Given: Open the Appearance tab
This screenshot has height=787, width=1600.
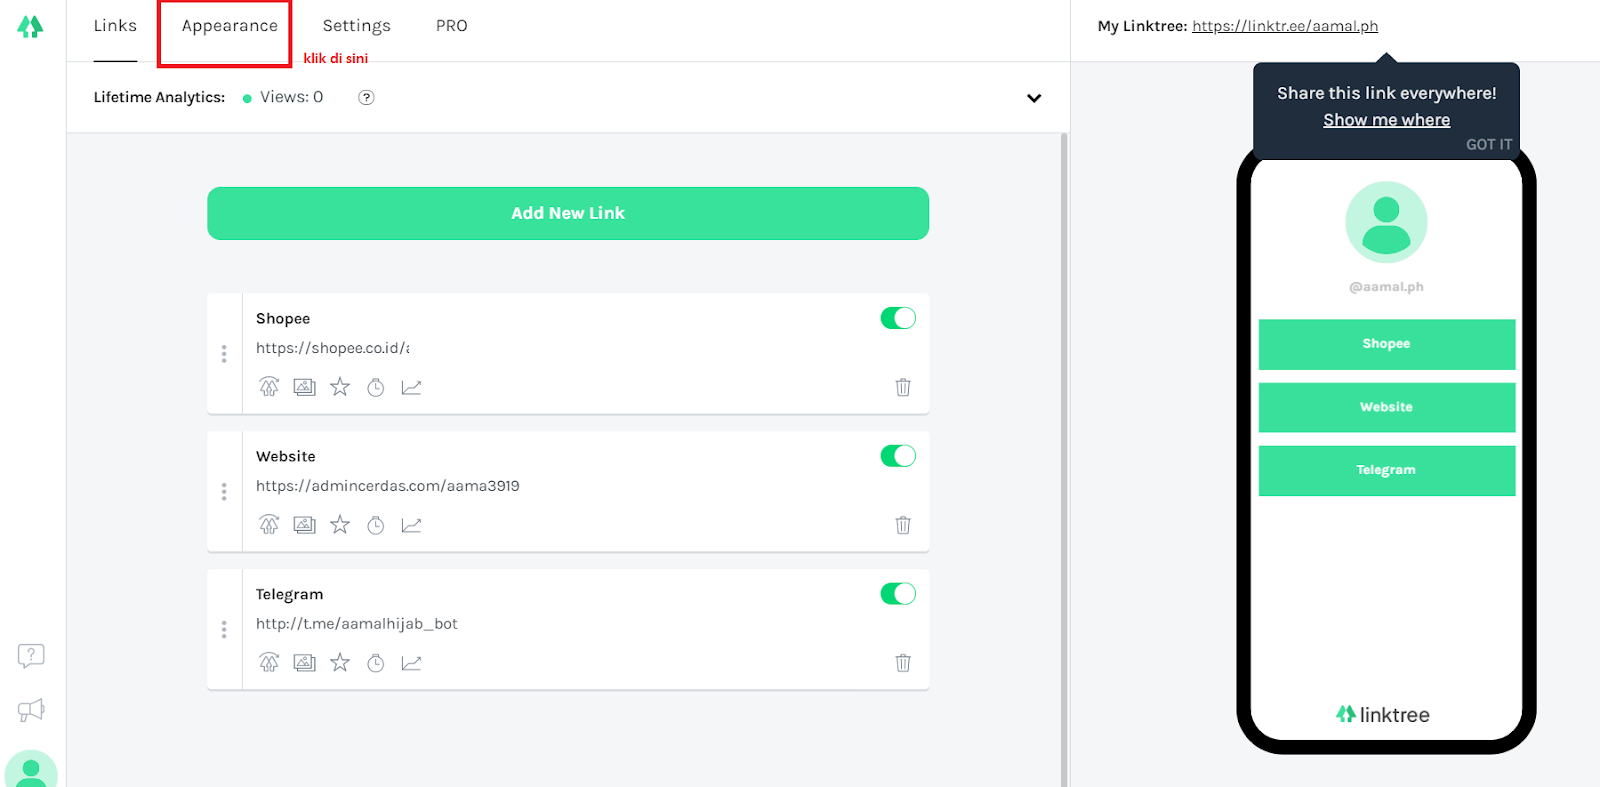Looking at the screenshot, I should (x=230, y=26).
